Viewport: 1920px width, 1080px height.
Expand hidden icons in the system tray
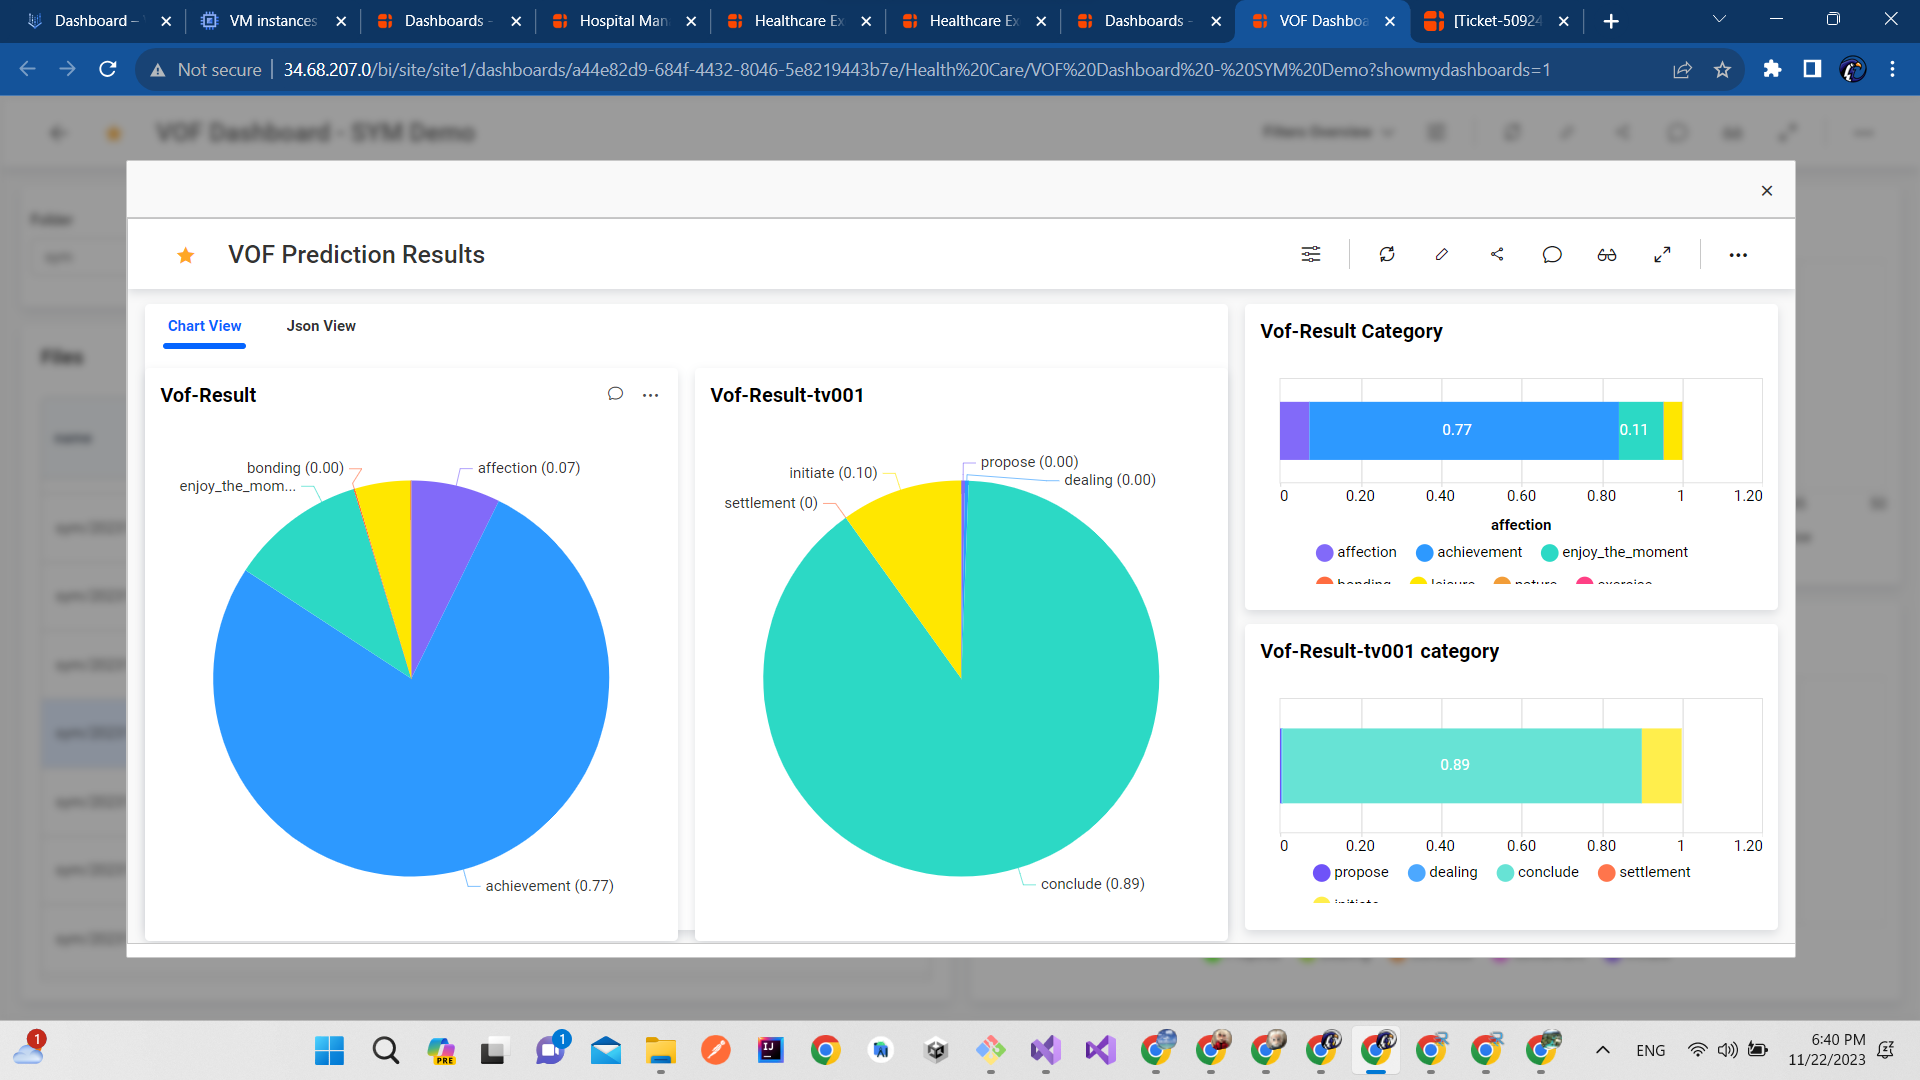click(1602, 1050)
